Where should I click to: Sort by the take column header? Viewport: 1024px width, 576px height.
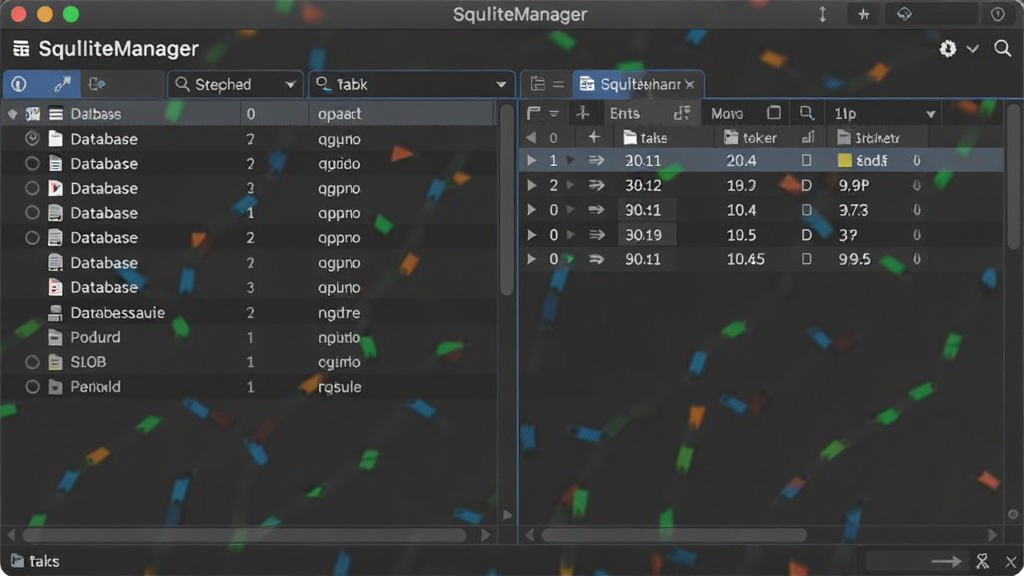[x=645, y=138]
